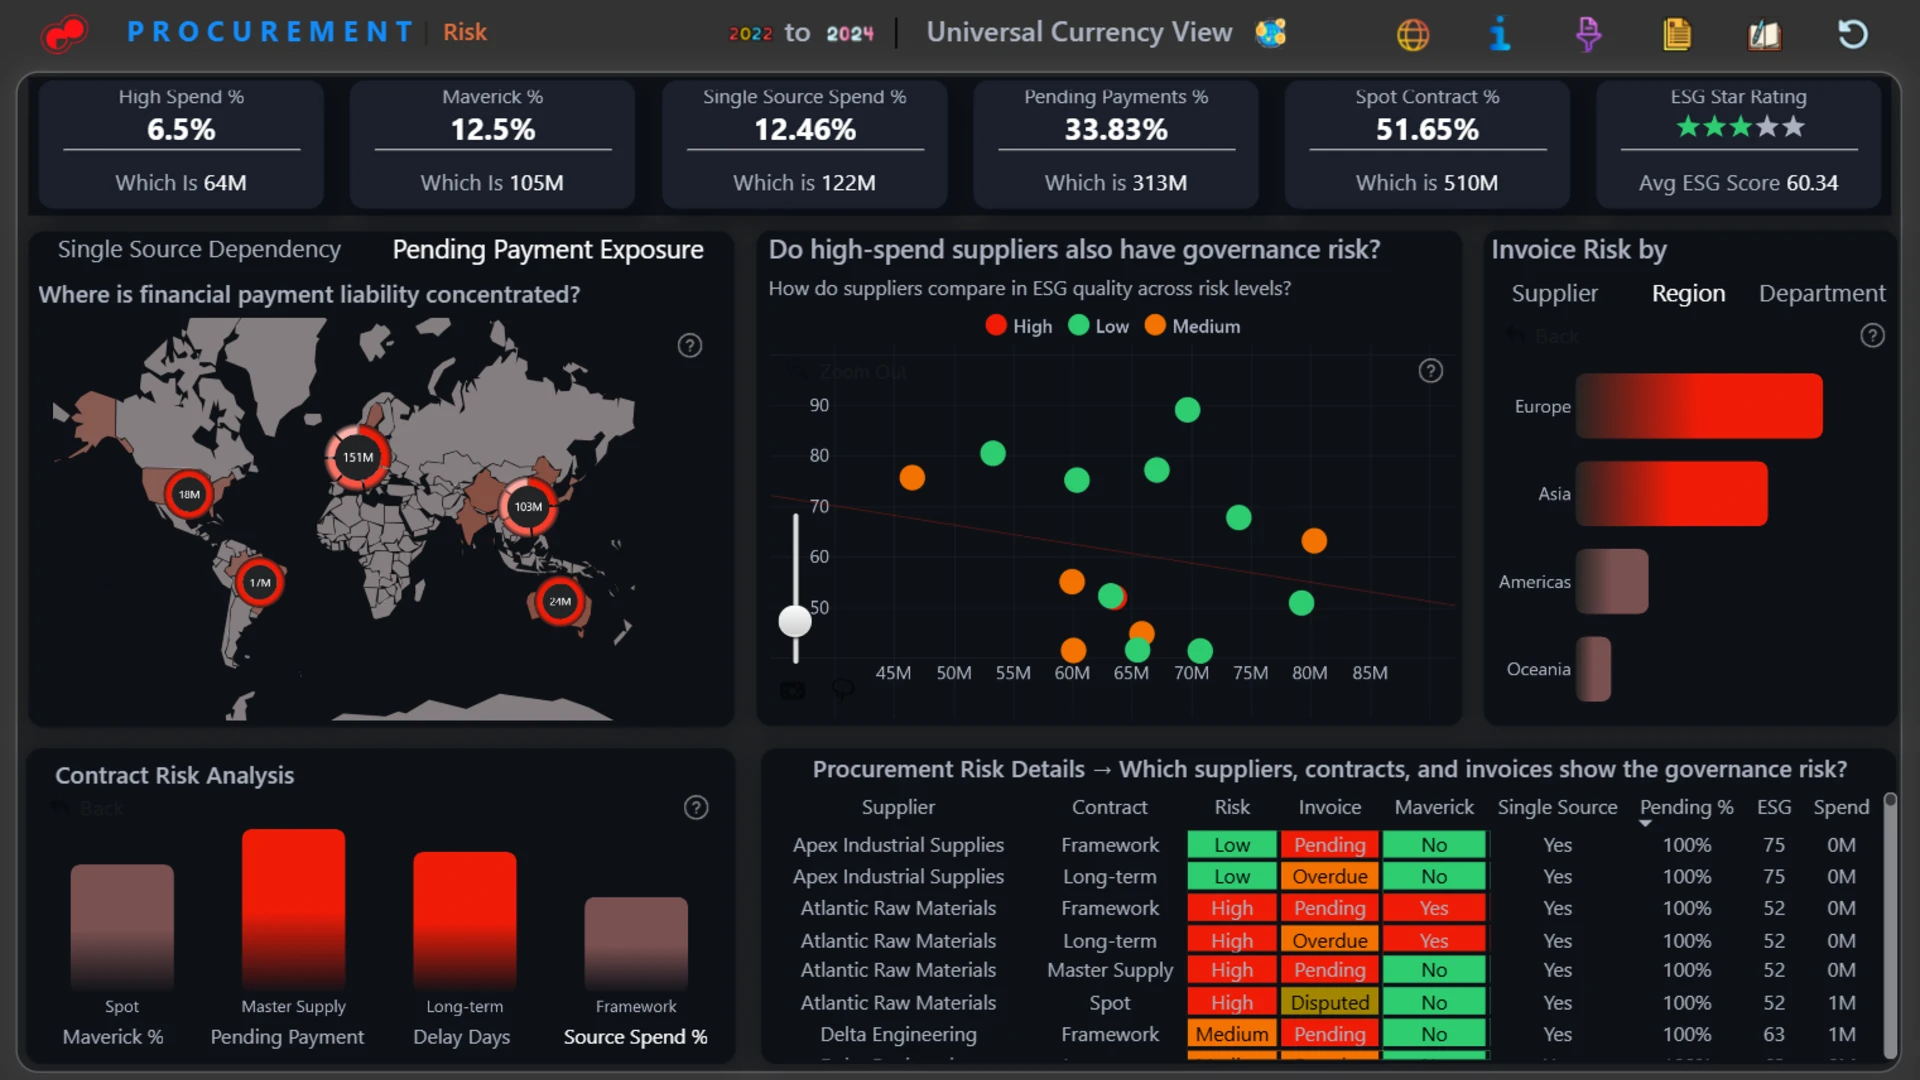Image resolution: width=1920 pixels, height=1080 pixels.
Task: Open help icon in Contract Risk Analysis
Action: click(x=696, y=808)
